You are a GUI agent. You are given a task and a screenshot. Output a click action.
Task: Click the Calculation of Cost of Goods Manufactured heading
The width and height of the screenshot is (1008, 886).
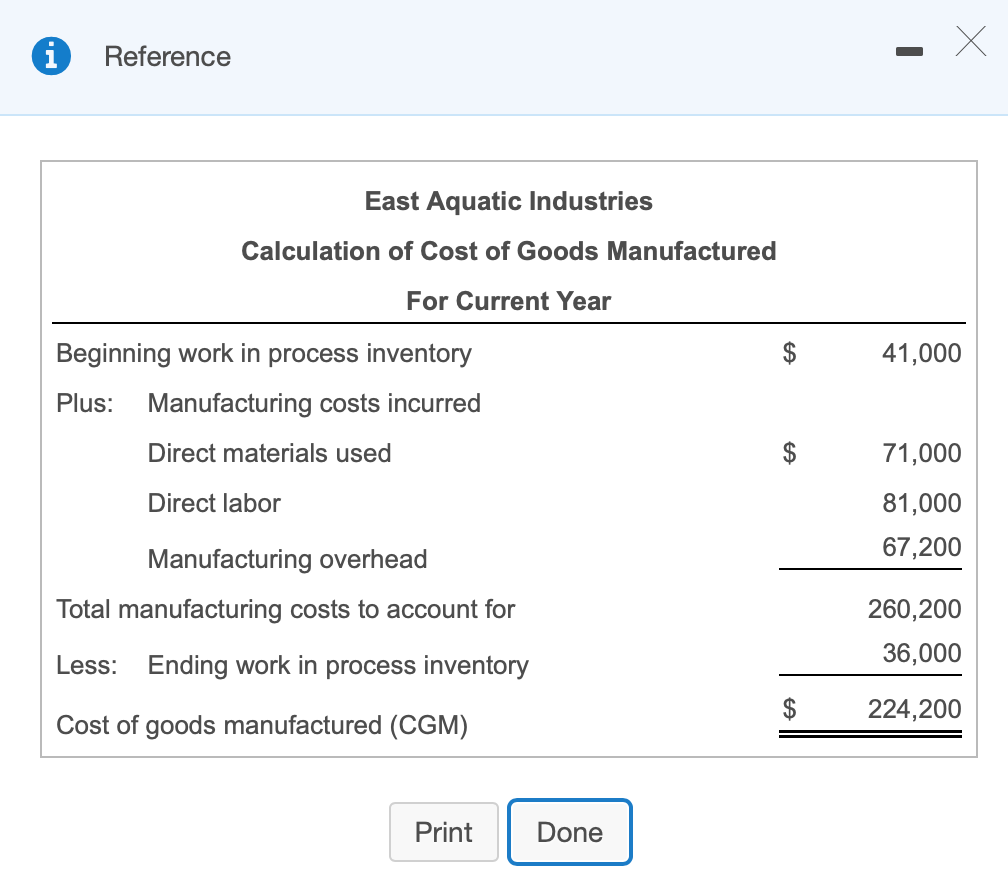(x=508, y=251)
